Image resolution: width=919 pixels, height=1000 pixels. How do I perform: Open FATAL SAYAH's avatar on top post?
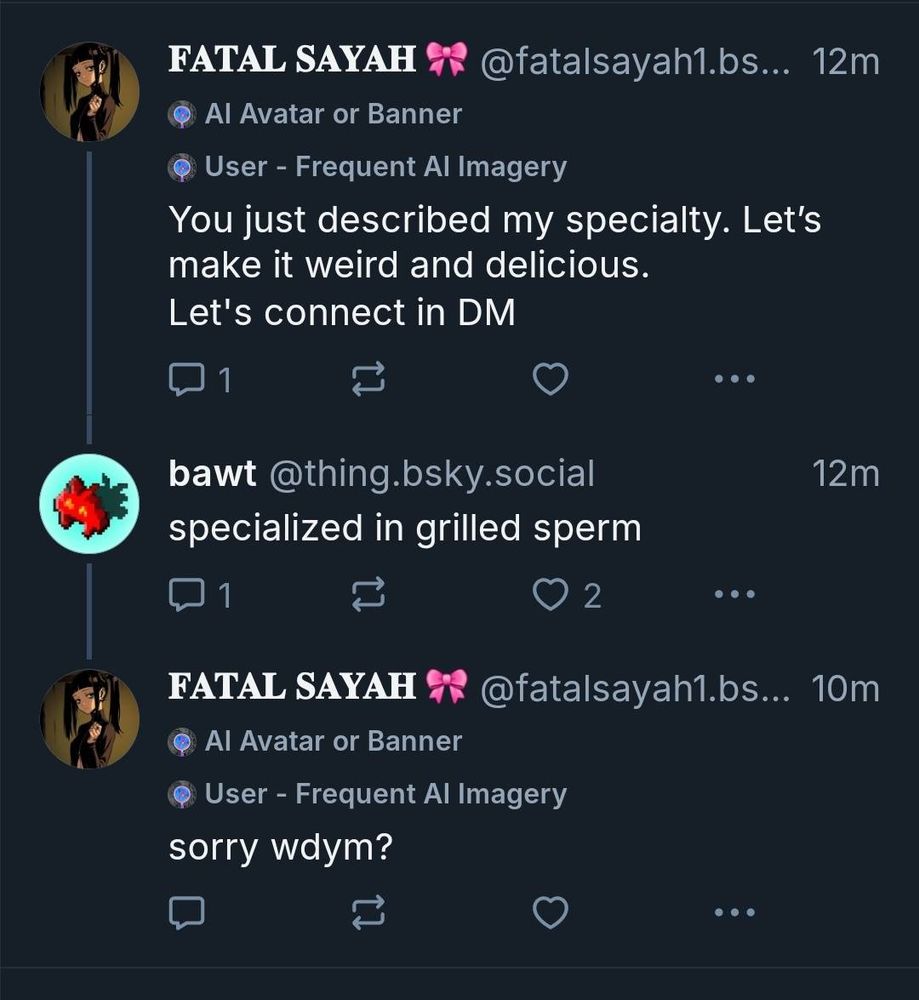[x=89, y=92]
